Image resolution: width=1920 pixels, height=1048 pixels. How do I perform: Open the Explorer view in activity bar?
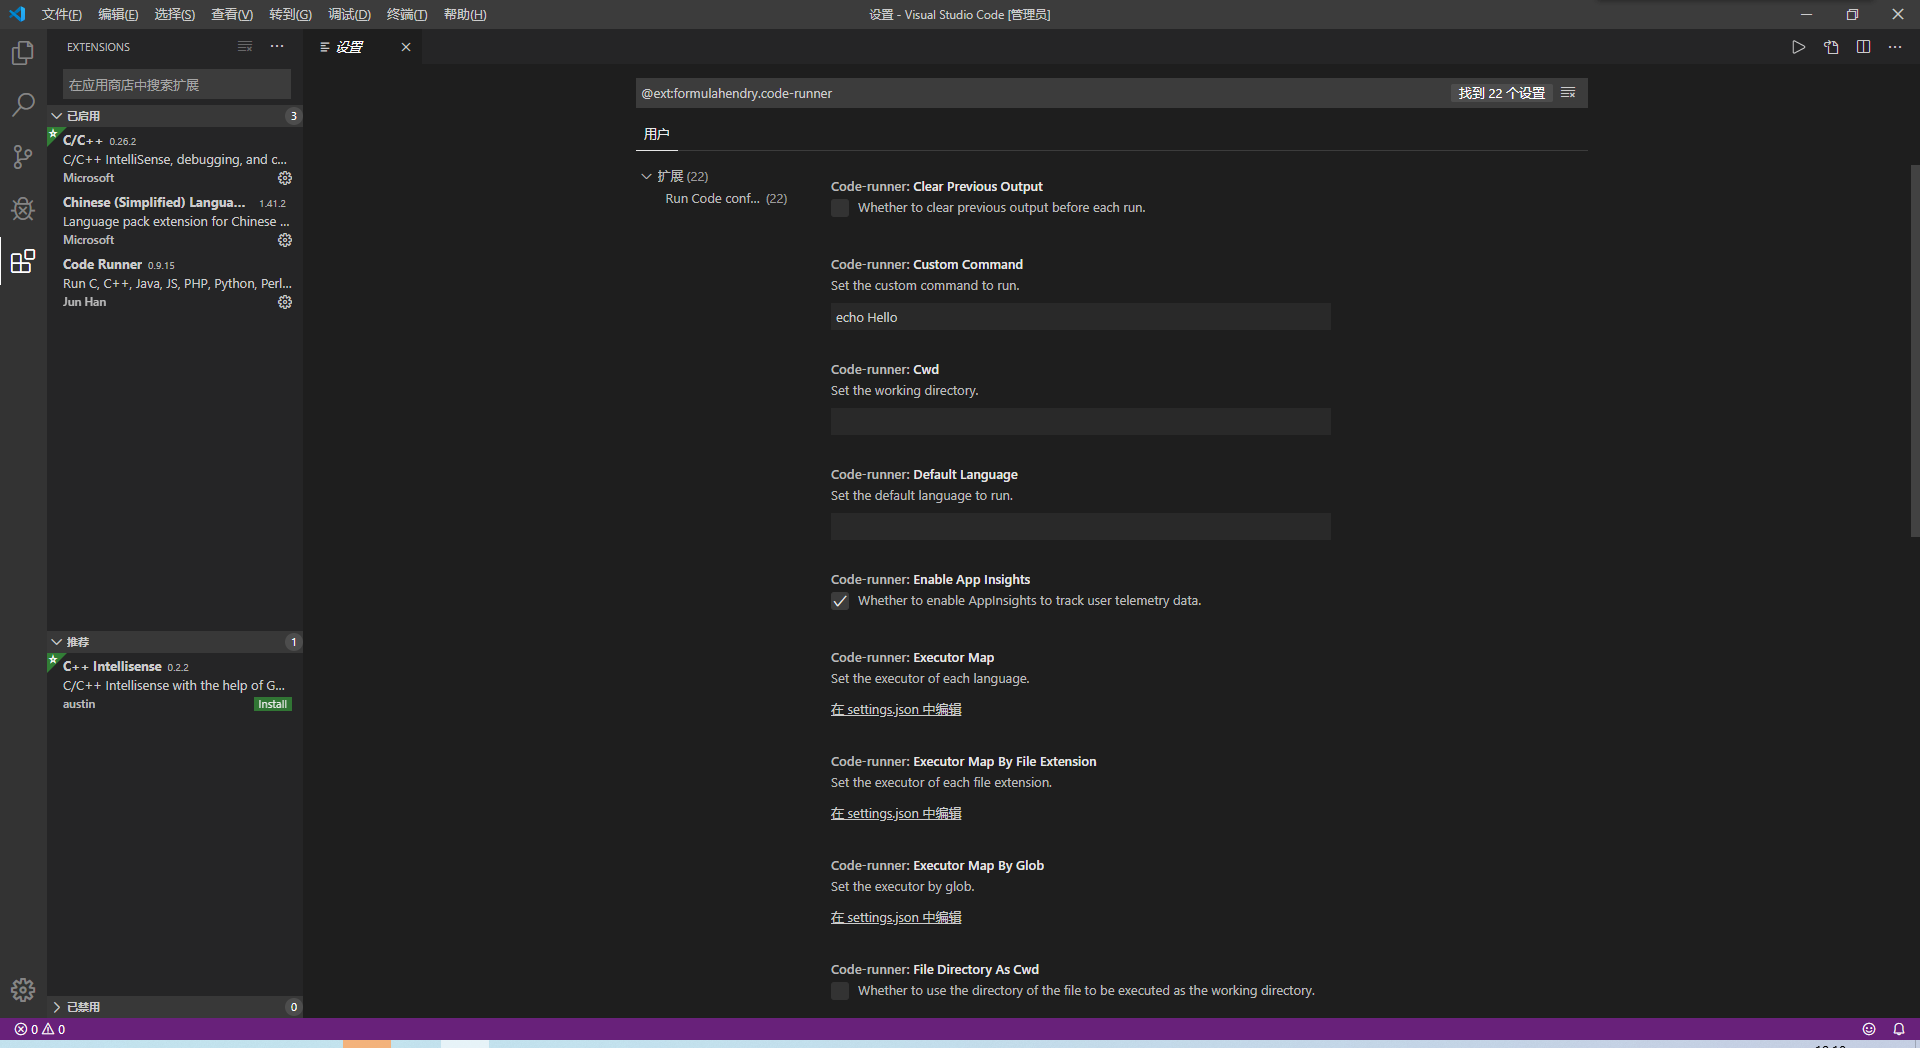[x=23, y=52]
